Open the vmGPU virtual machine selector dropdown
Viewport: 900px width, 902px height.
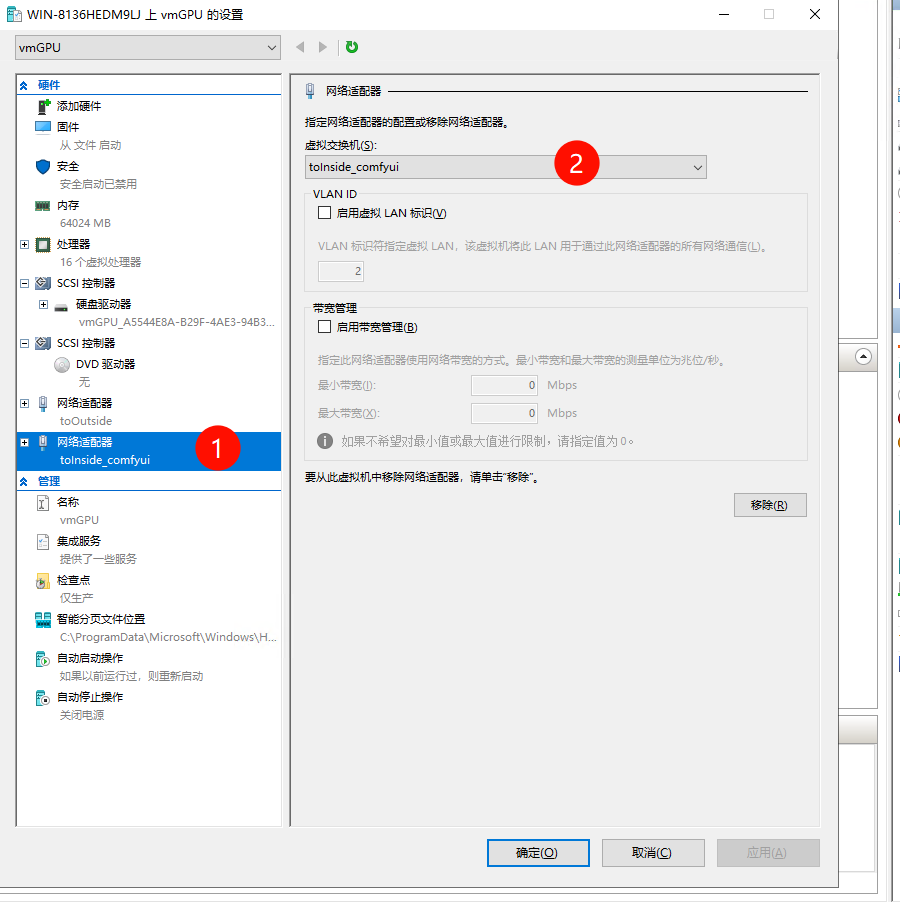pyautogui.click(x=148, y=47)
